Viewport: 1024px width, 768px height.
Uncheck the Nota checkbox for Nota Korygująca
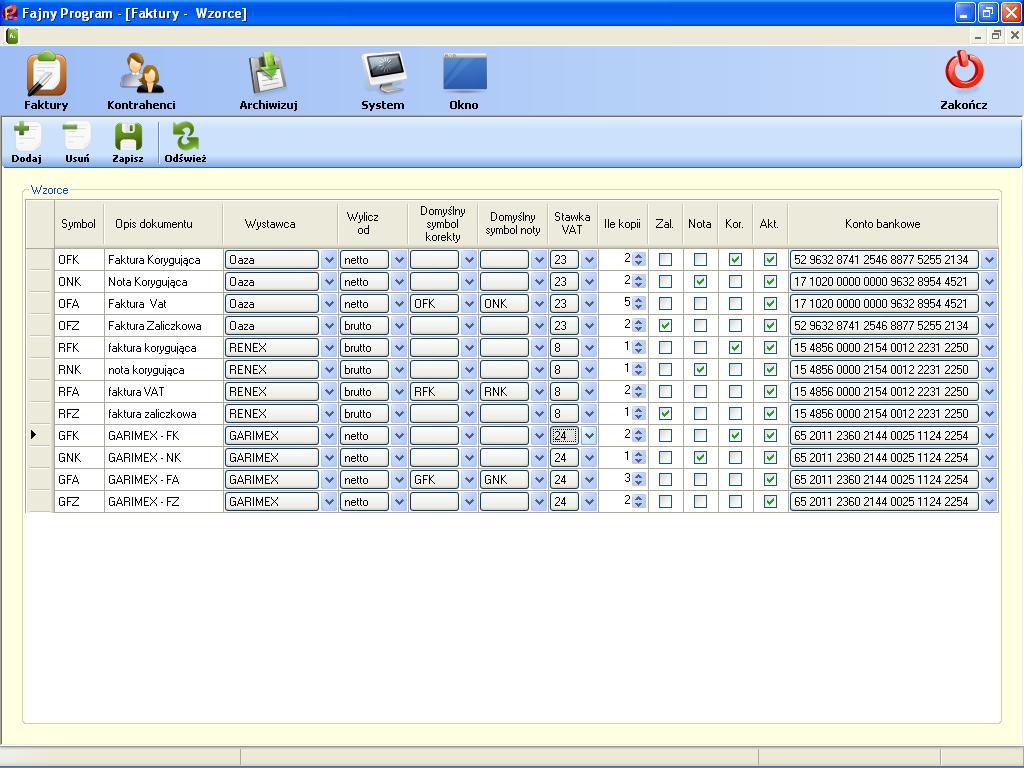(x=700, y=282)
